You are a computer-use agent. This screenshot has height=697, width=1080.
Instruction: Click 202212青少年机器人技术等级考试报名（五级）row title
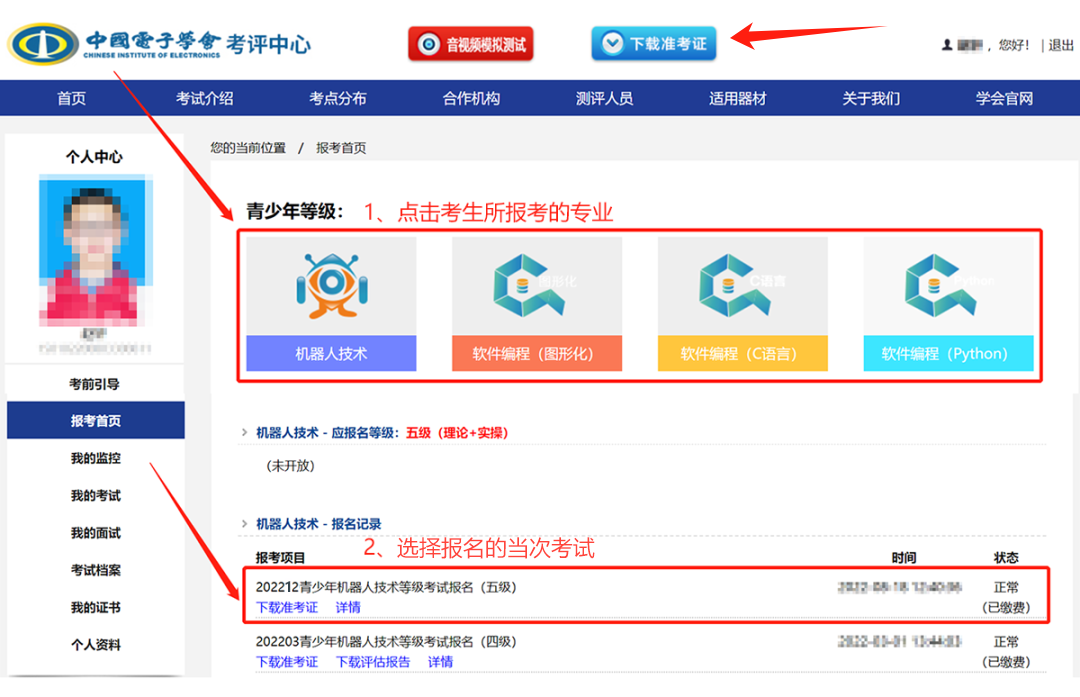(386, 587)
